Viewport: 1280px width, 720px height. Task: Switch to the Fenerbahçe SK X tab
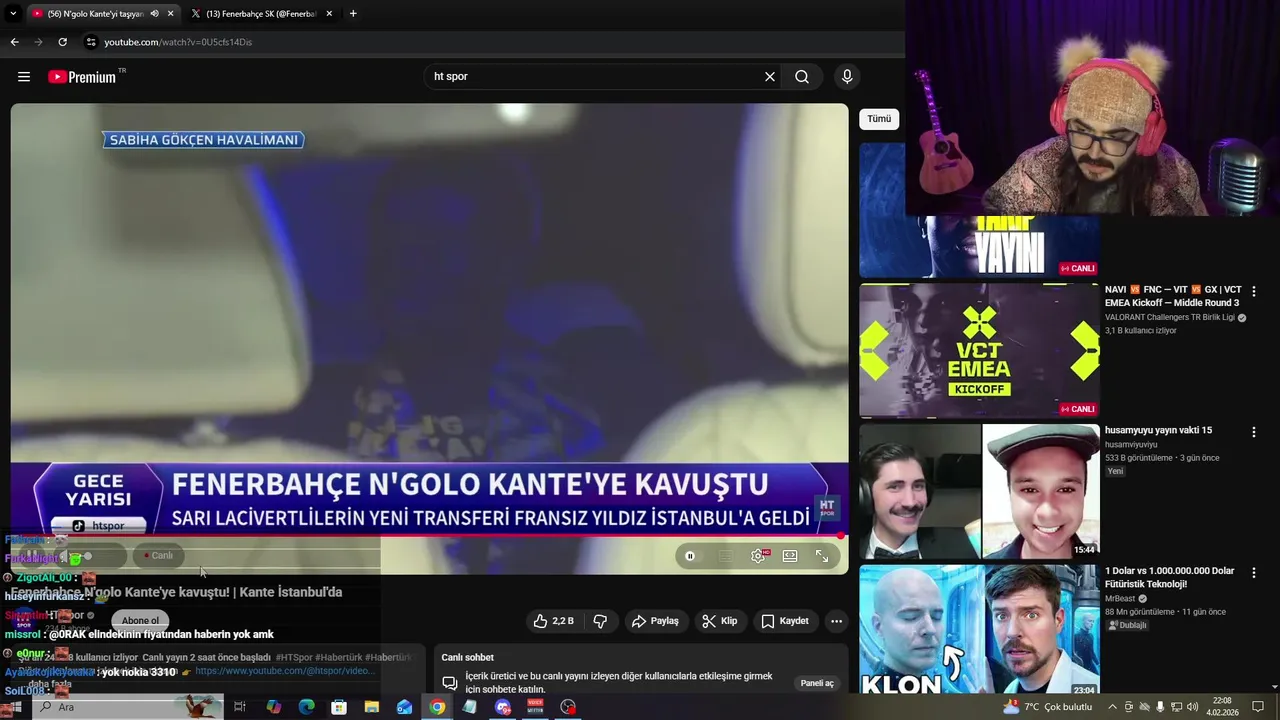point(262,14)
